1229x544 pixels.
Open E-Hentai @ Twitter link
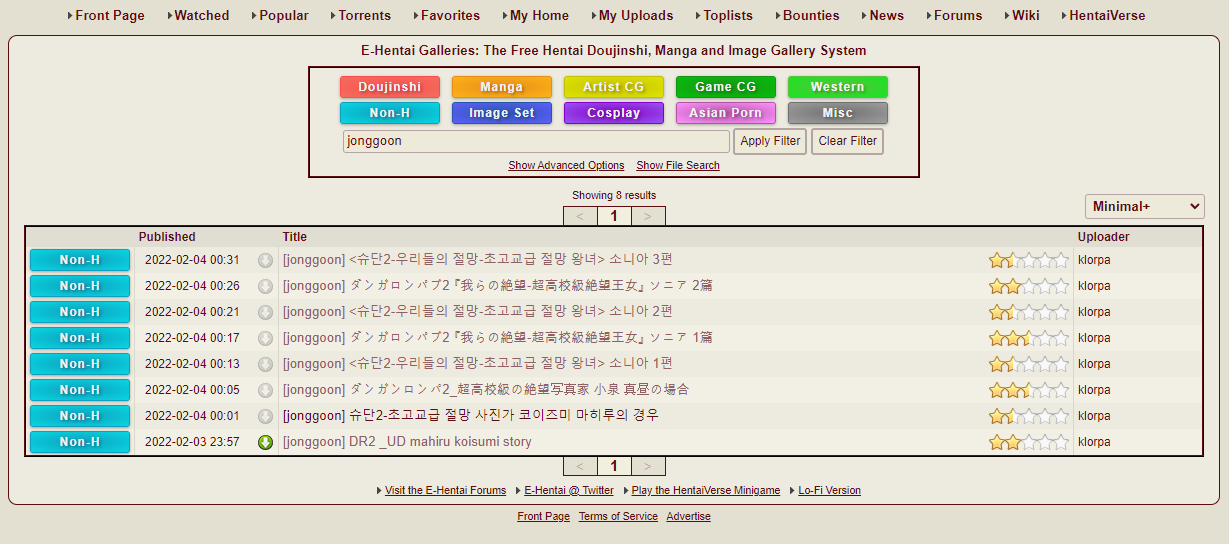tap(569, 490)
